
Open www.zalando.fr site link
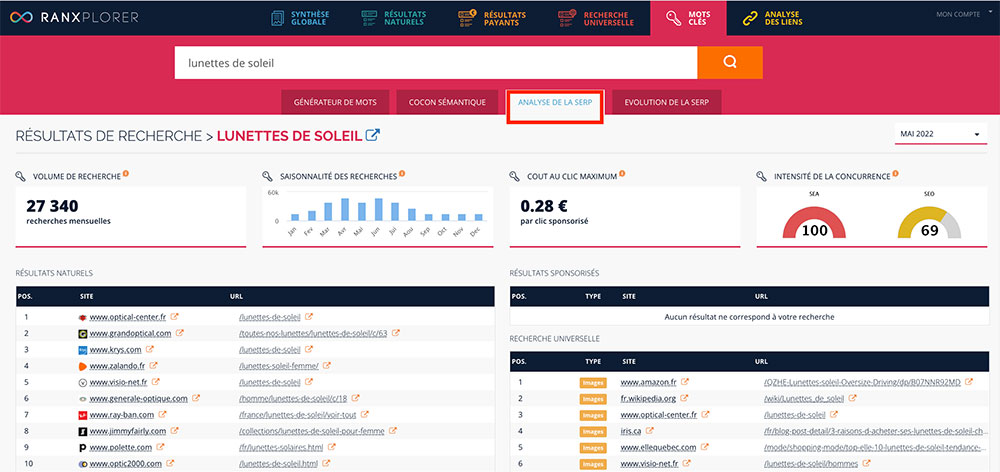(x=117, y=366)
